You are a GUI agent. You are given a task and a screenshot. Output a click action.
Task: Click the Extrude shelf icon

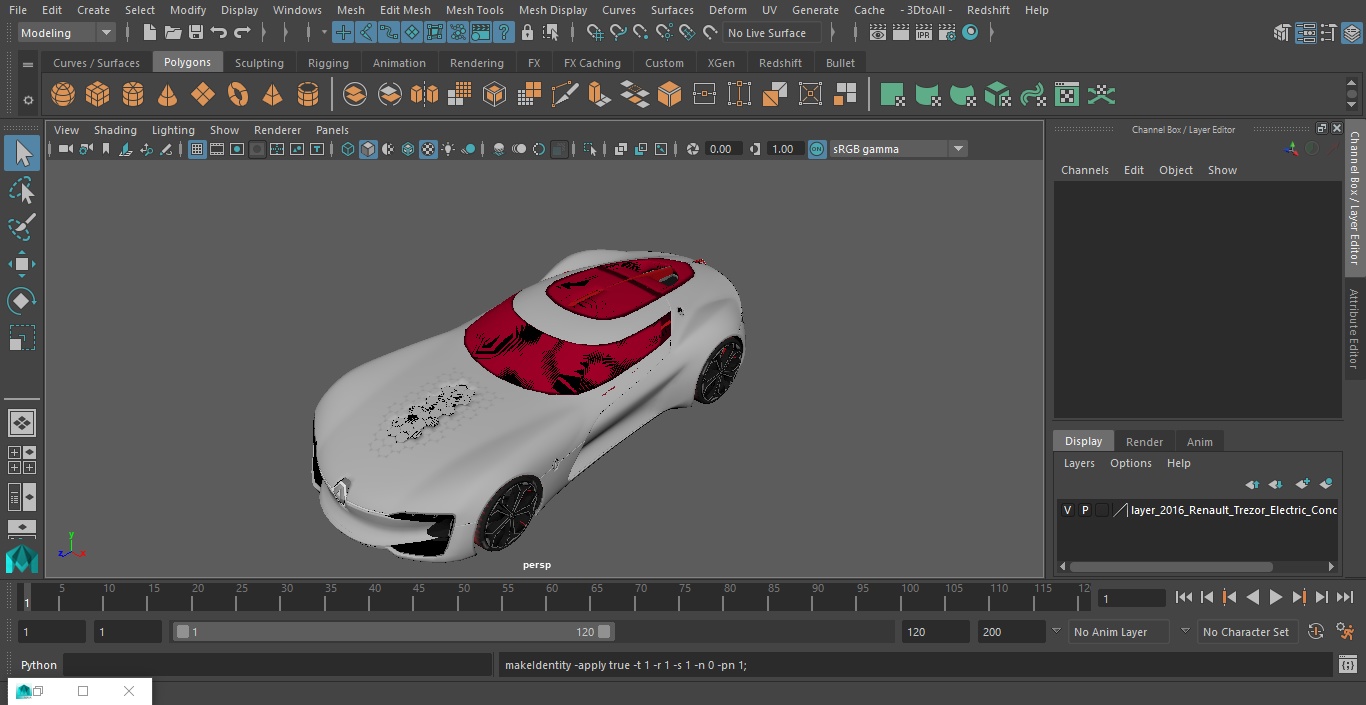pos(599,95)
